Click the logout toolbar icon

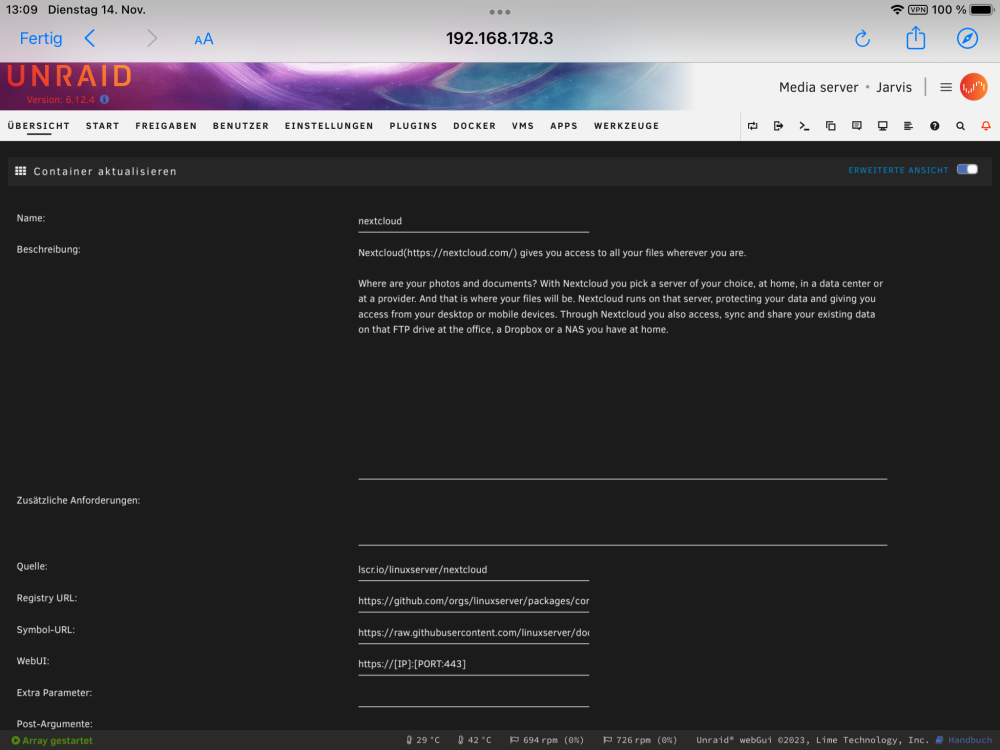point(778,126)
